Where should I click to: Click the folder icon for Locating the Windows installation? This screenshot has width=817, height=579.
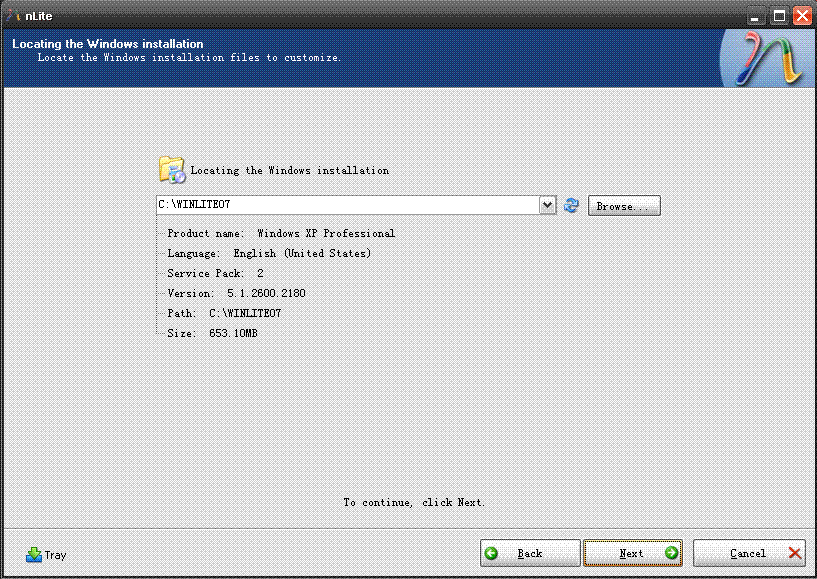[x=172, y=170]
